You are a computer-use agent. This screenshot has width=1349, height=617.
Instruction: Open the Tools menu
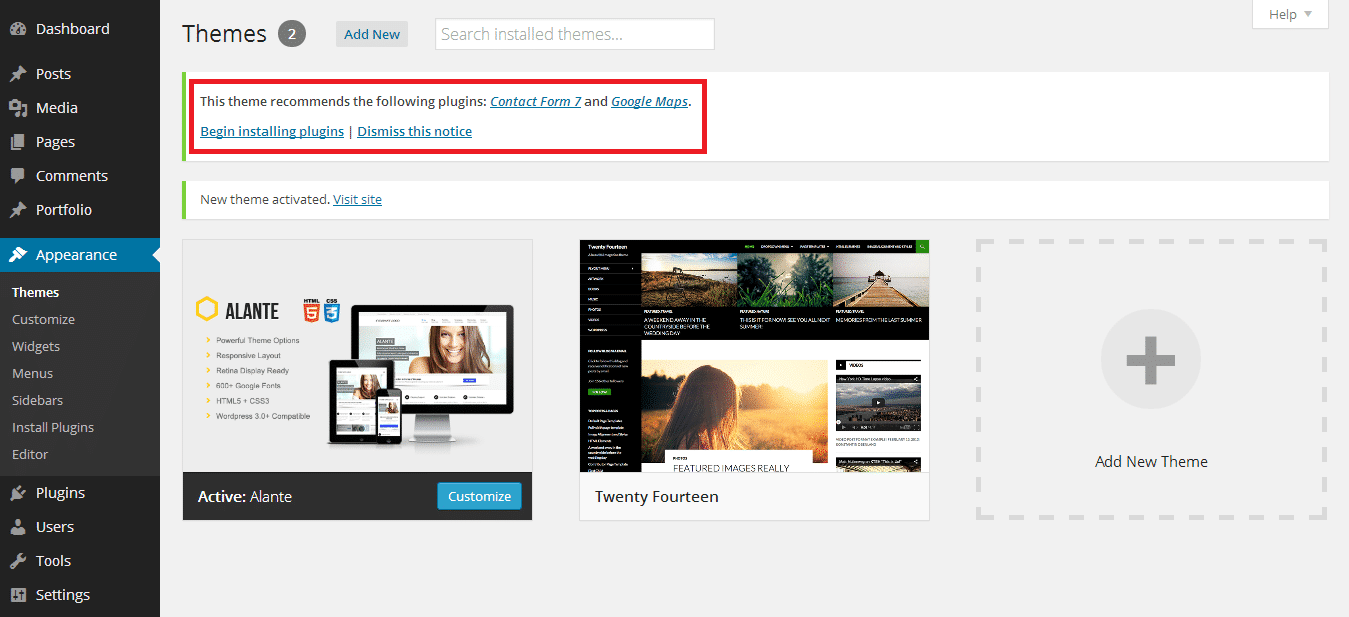click(x=80, y=561)
